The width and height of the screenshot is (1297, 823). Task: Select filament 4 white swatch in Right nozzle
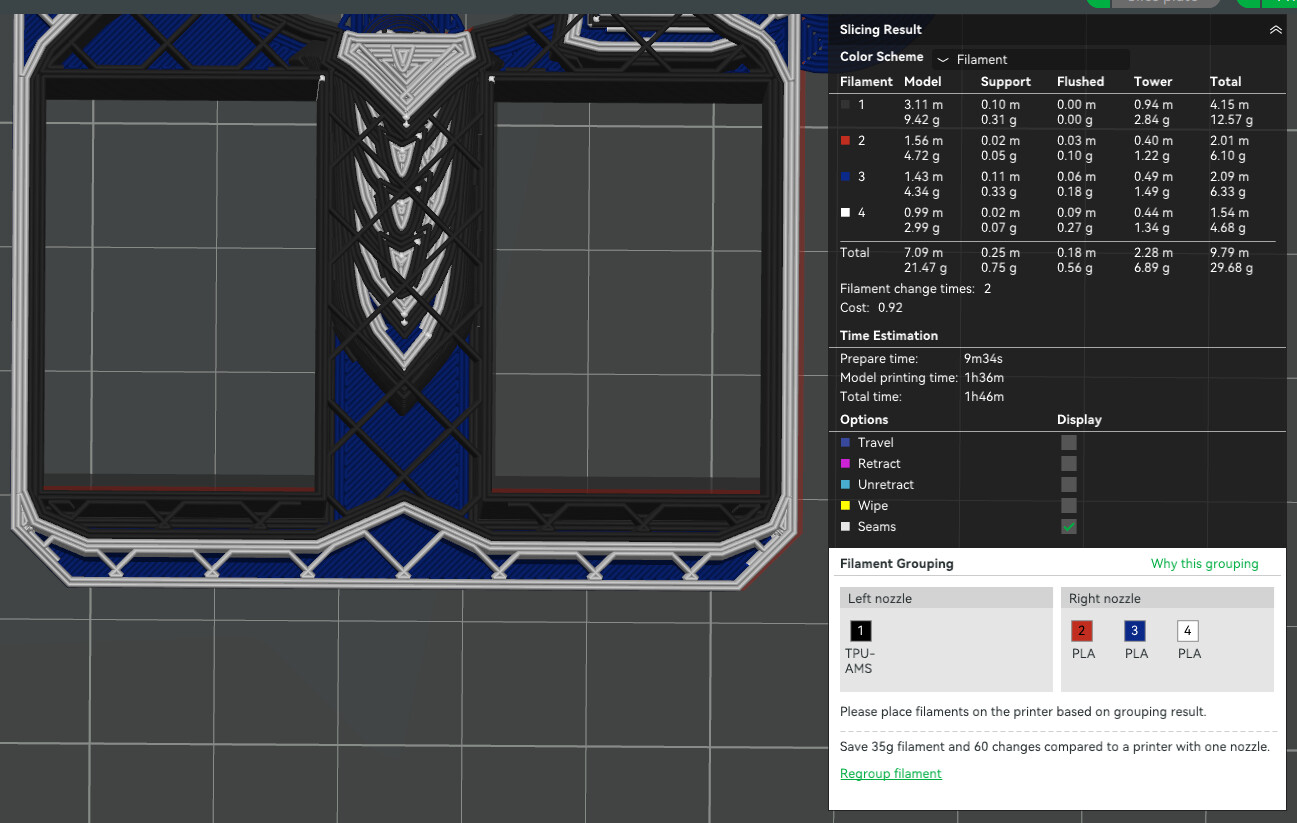pyautogui.click(x=1187, y=631)
